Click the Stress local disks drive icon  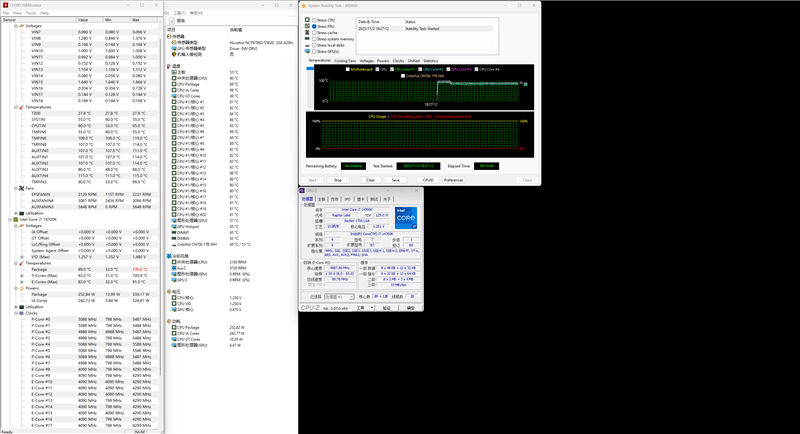[x=307, y=45]
